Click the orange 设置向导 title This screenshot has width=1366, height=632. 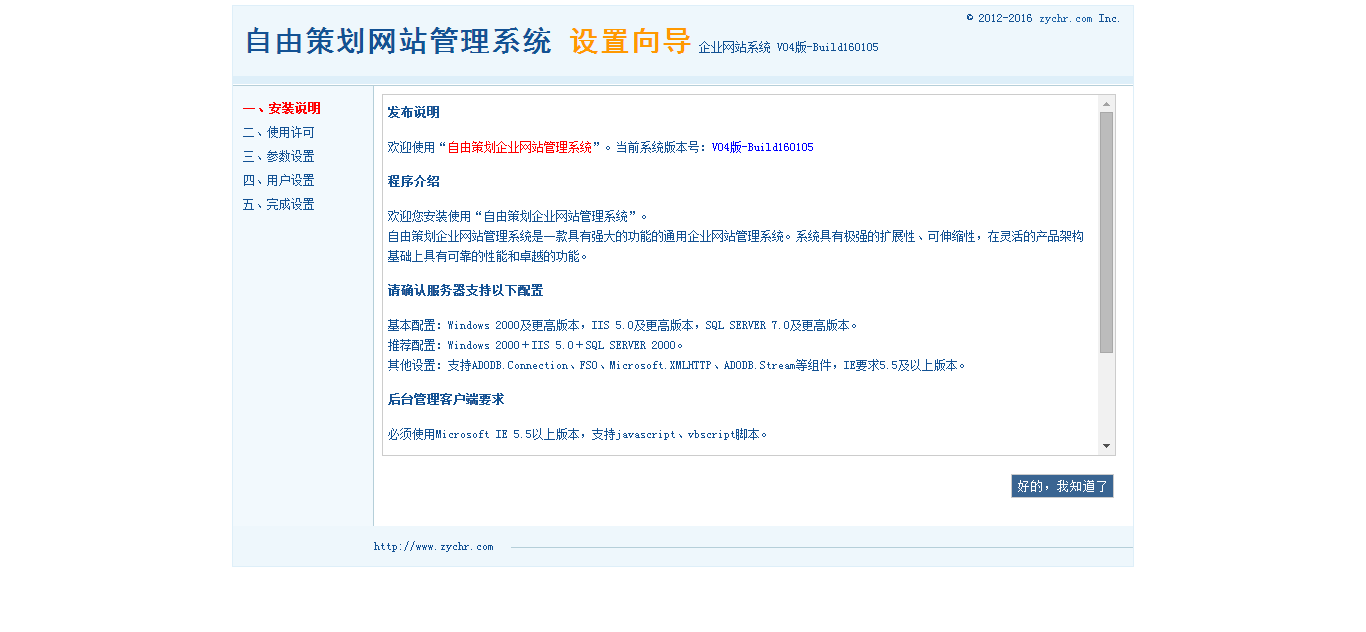click(x=630, y=42)
